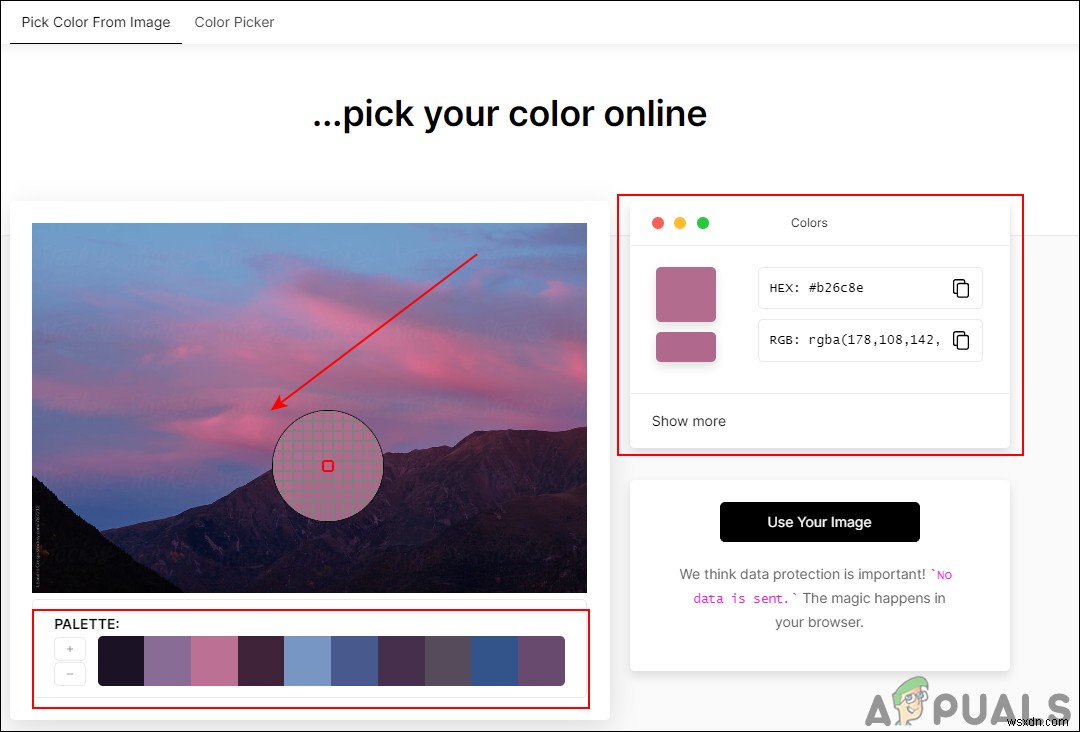Remove a palette color with minus button
Viewport: 1080px width, 732px height.
tap(69, 673)
